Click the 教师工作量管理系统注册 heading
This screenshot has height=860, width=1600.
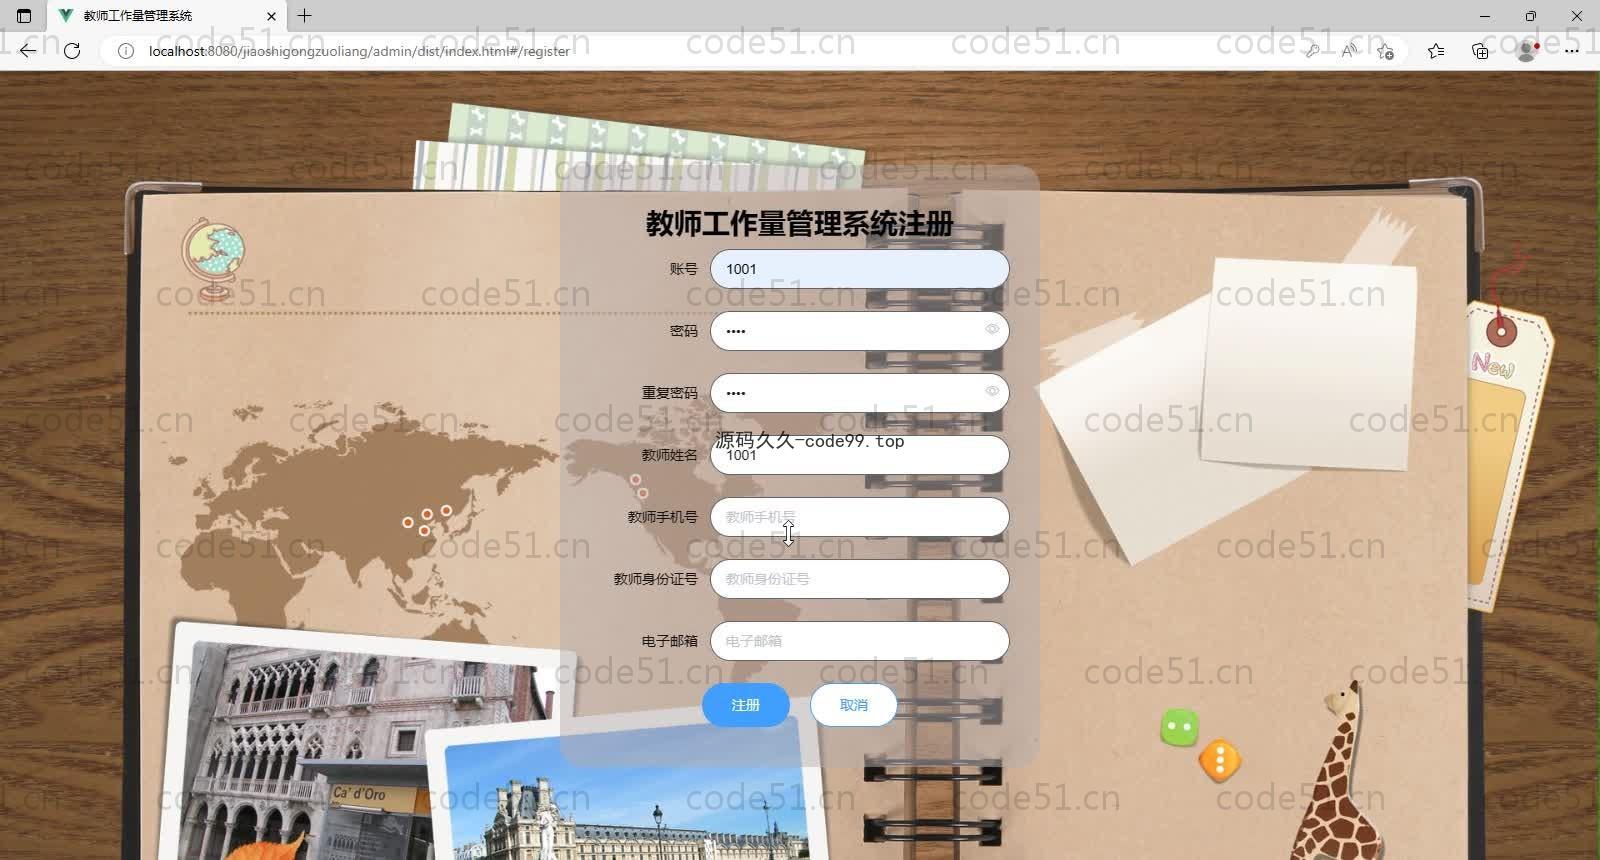click(x=800, y=224)
